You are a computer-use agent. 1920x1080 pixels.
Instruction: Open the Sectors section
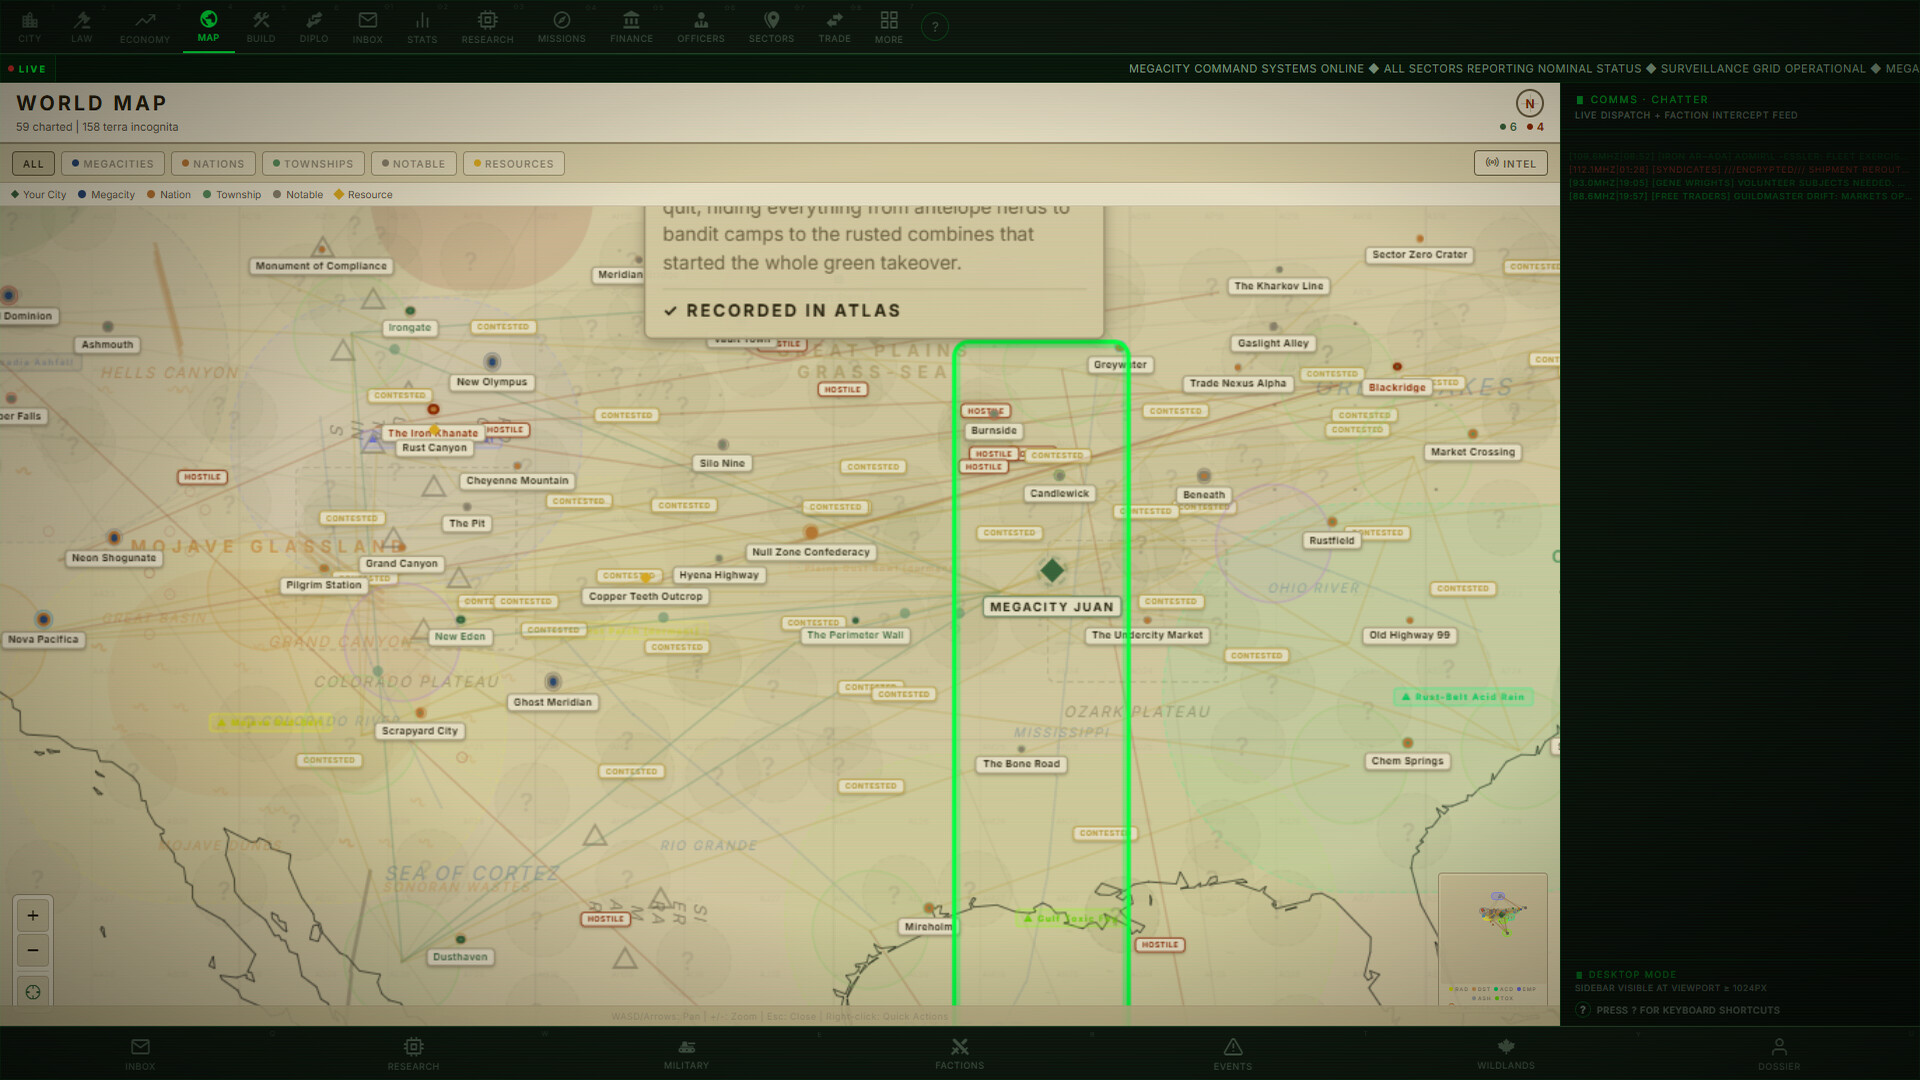pyautogui.click(x=771, y=27)
